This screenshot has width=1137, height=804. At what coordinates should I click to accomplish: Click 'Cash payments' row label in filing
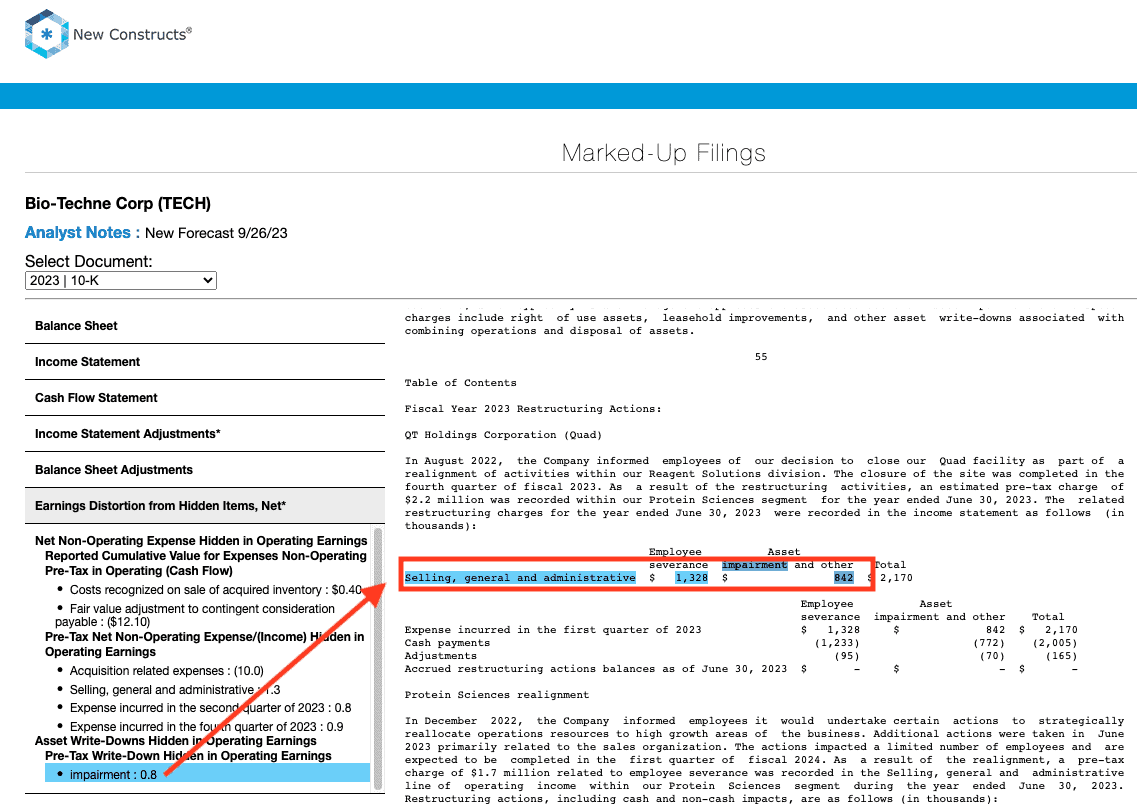(x=447, y=643)
